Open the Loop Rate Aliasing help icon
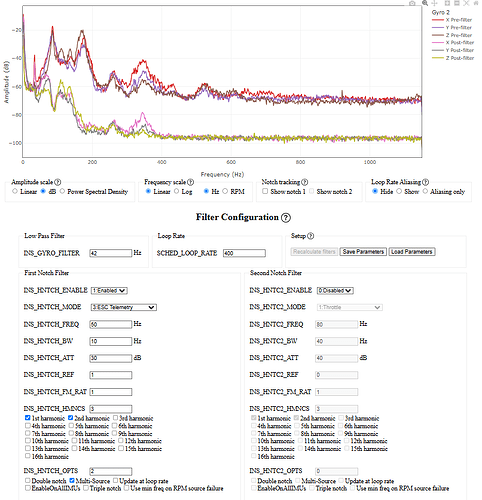The height and width of the screenshot is (500, 482). (425, 182)
